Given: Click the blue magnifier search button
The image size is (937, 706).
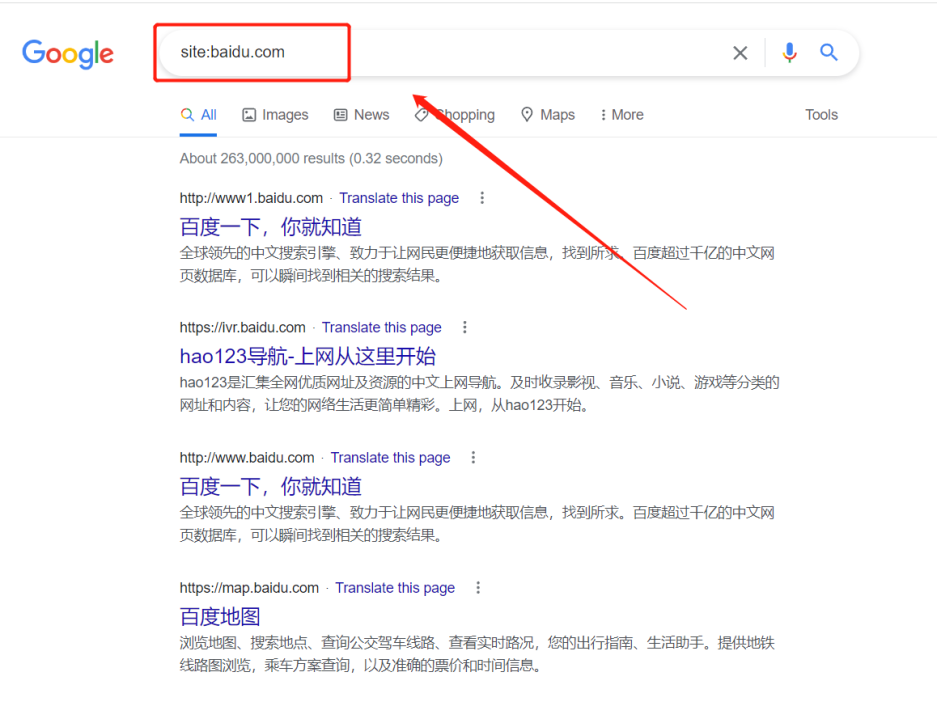Looking at the screenshot, I should pos(828,53).
